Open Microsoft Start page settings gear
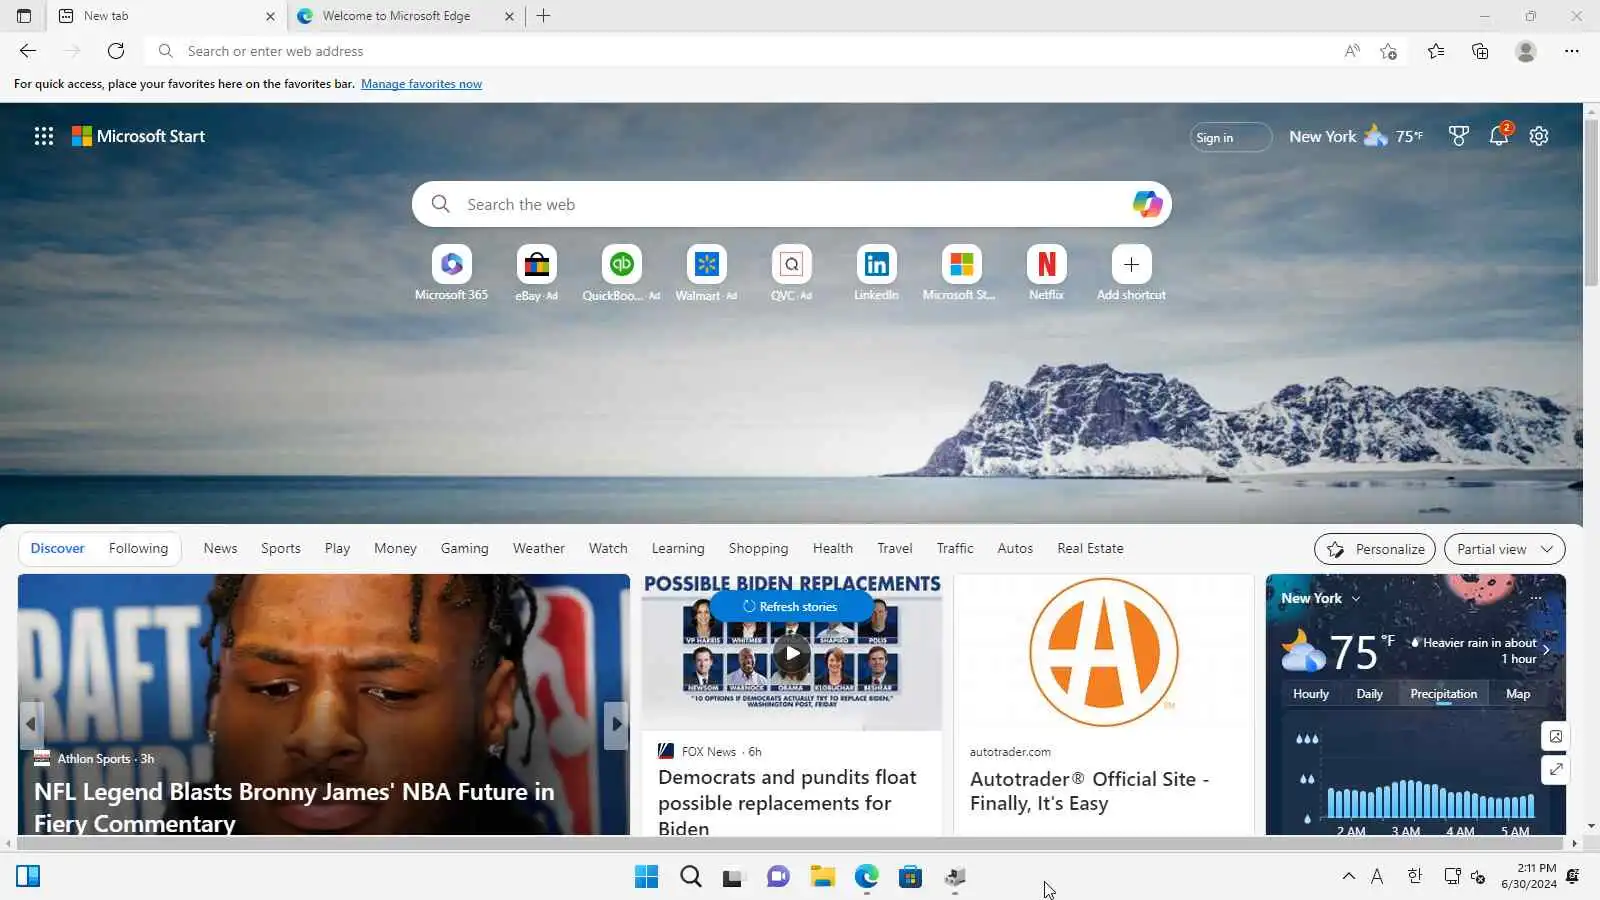 [x=1539, y=136]
